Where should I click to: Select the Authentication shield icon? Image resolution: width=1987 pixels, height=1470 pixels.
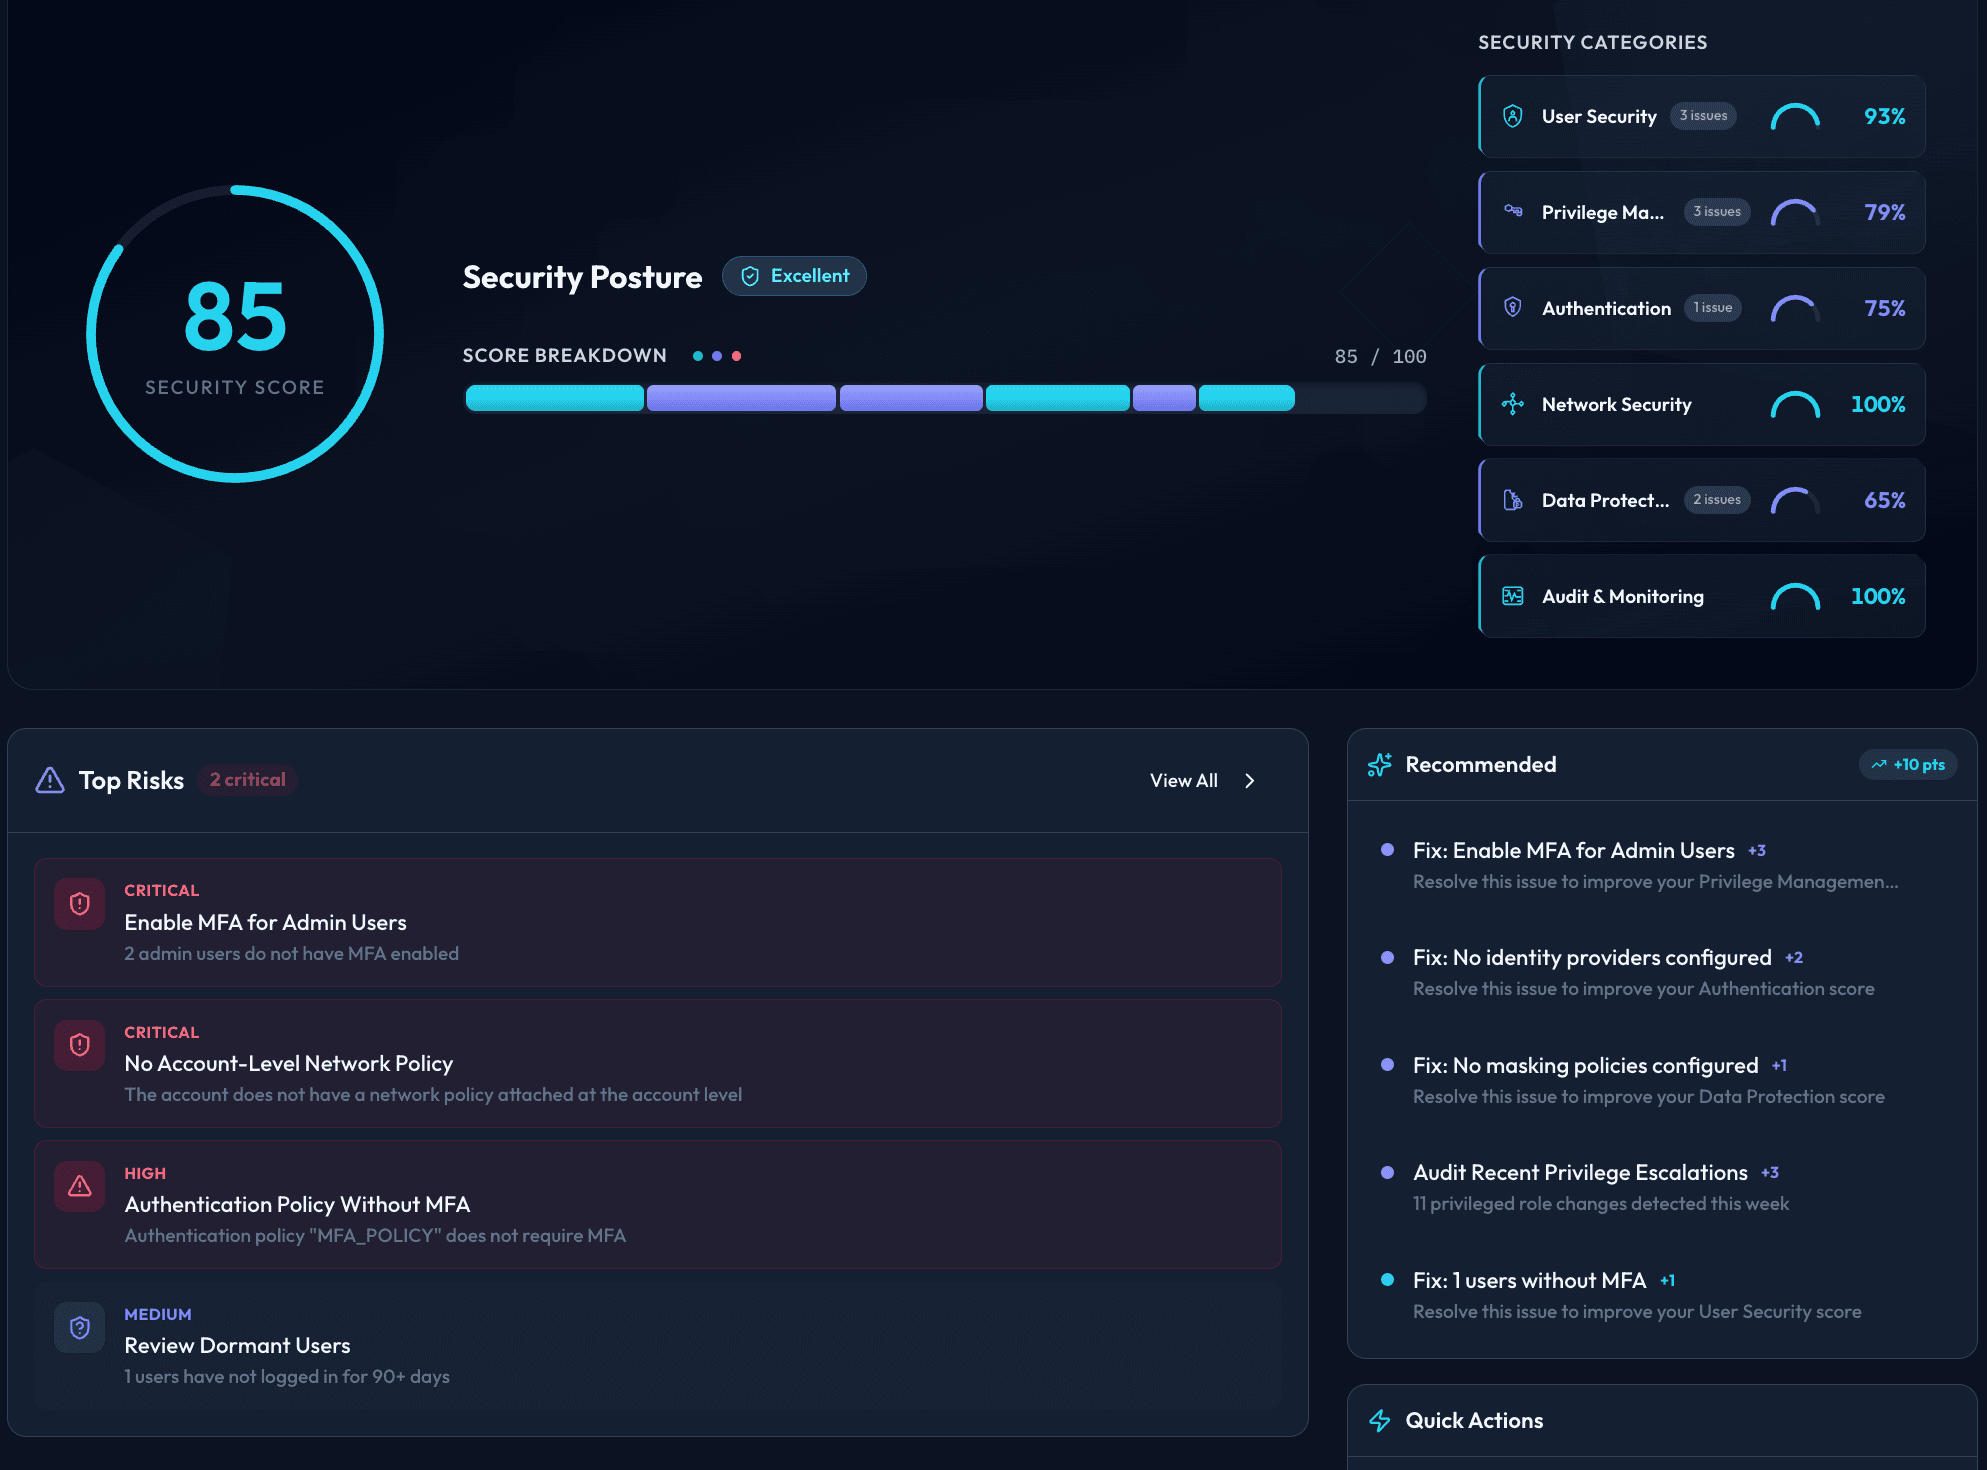(1512, 308)
